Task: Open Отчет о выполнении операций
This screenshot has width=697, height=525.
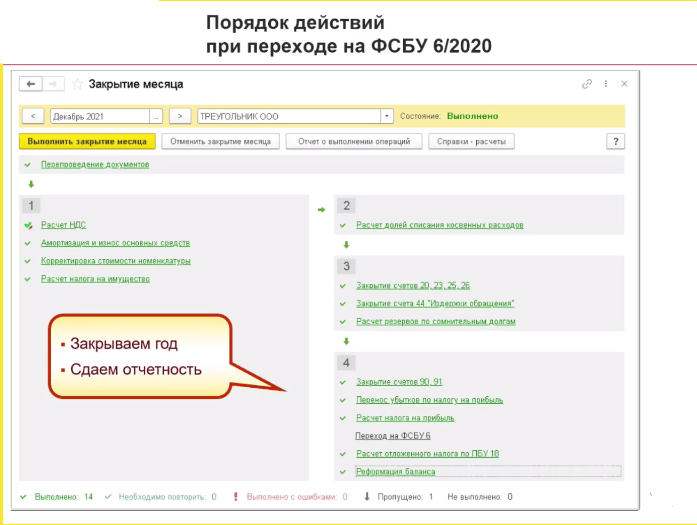Action: pos(354,141)
